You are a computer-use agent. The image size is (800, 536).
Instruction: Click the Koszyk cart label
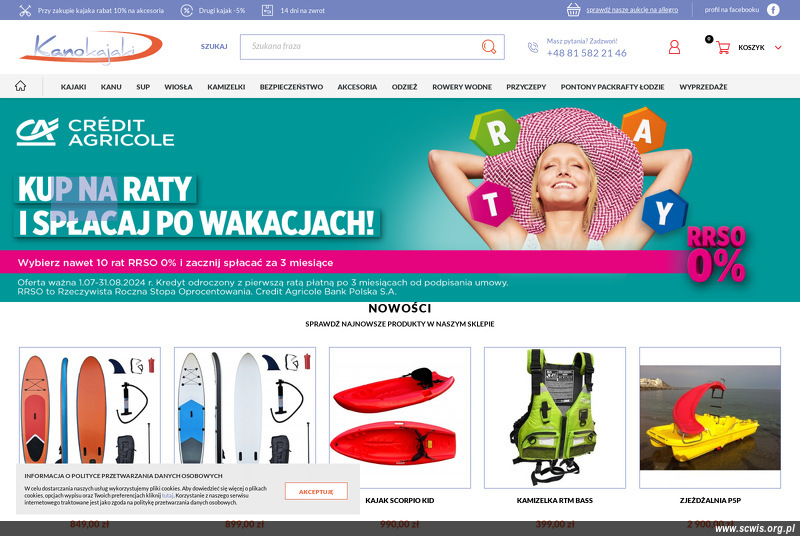click(x=751, y=47)
